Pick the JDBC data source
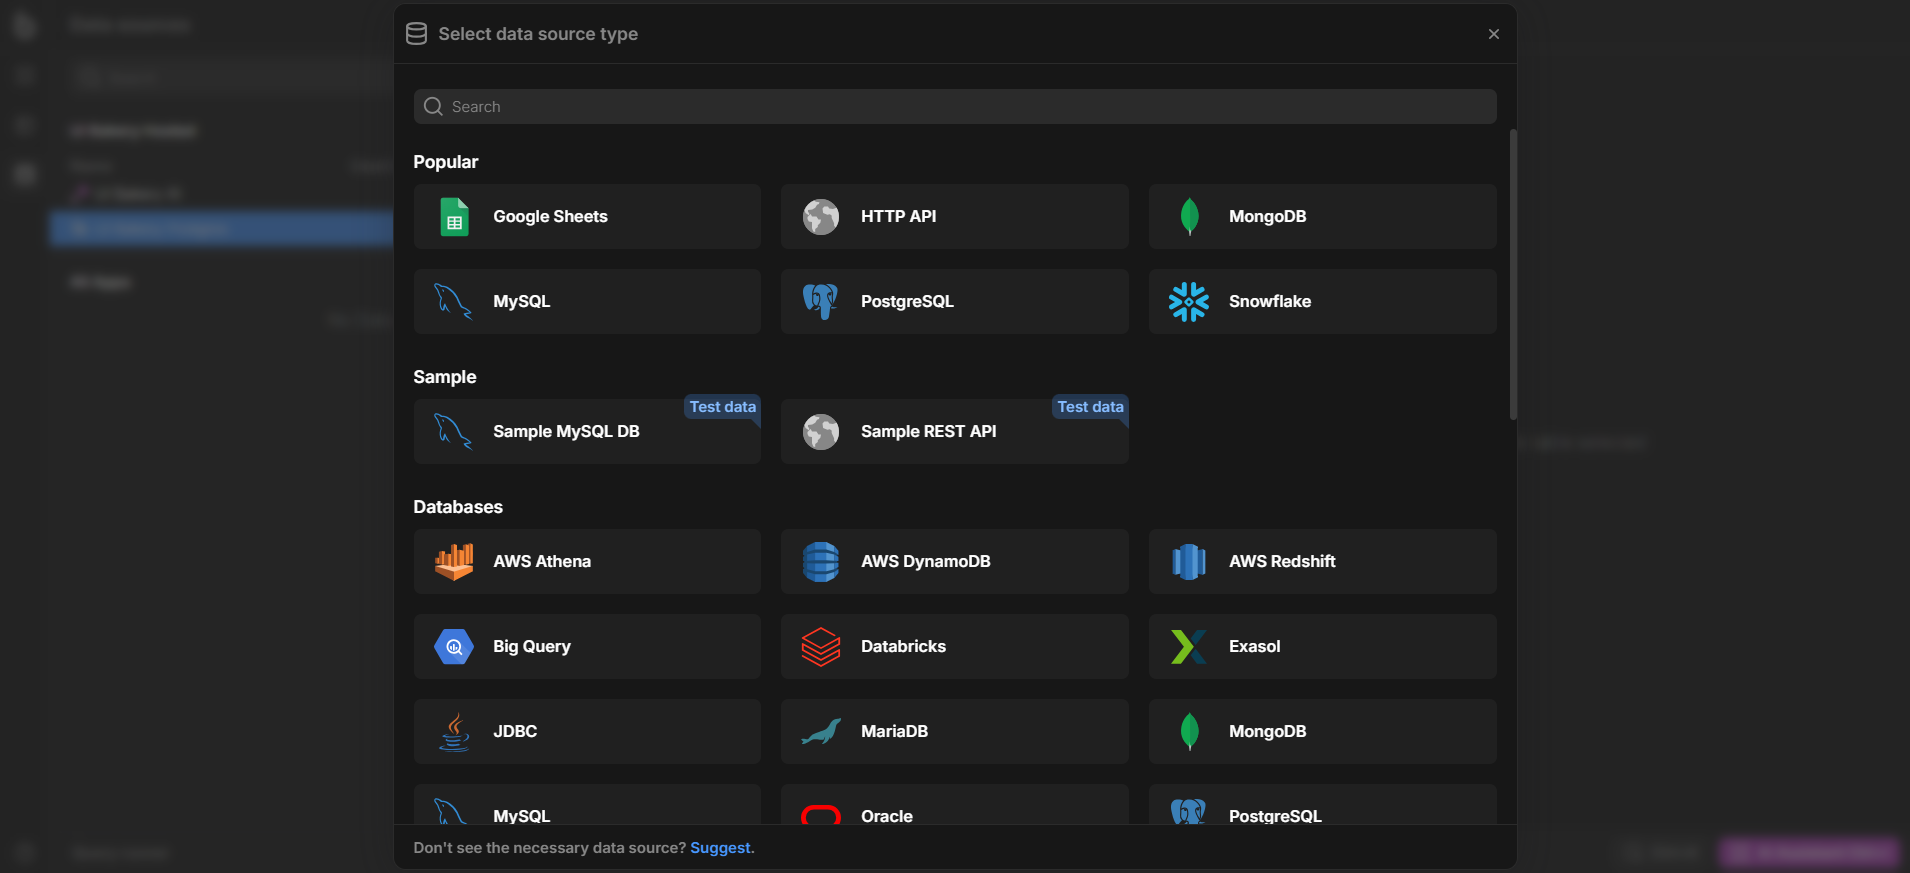This screenshot has height=873, width=1910. coord(587,731)
